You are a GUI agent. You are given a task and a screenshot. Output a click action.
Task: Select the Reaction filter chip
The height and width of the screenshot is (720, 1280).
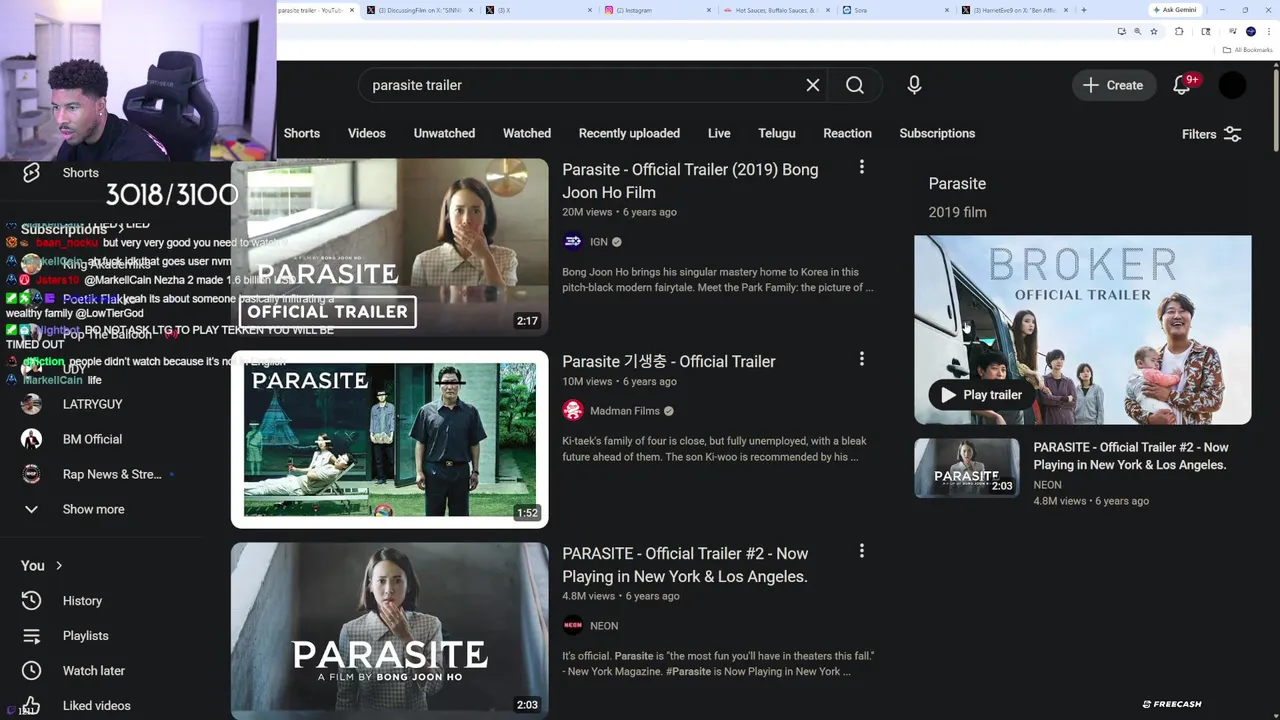click(847, 133)
